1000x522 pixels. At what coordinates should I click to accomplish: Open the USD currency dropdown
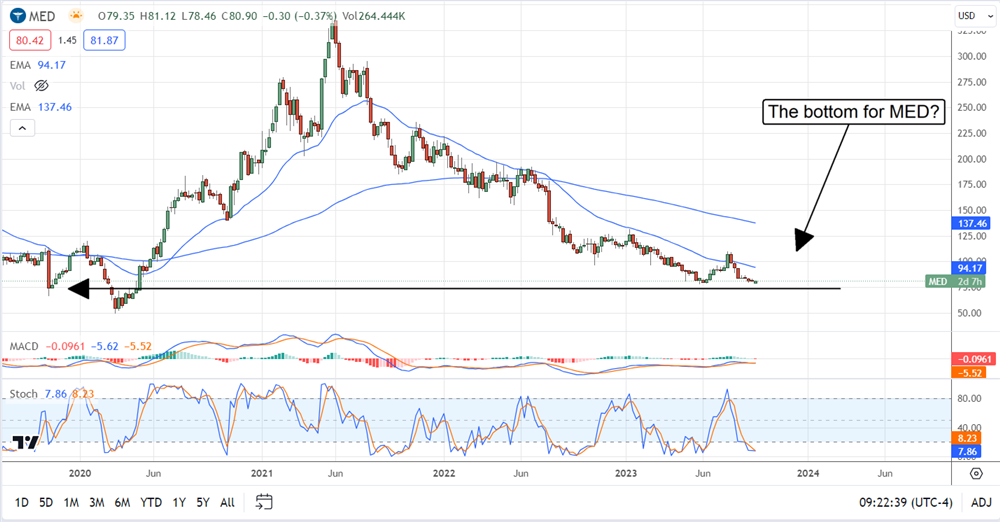point(966,16)
